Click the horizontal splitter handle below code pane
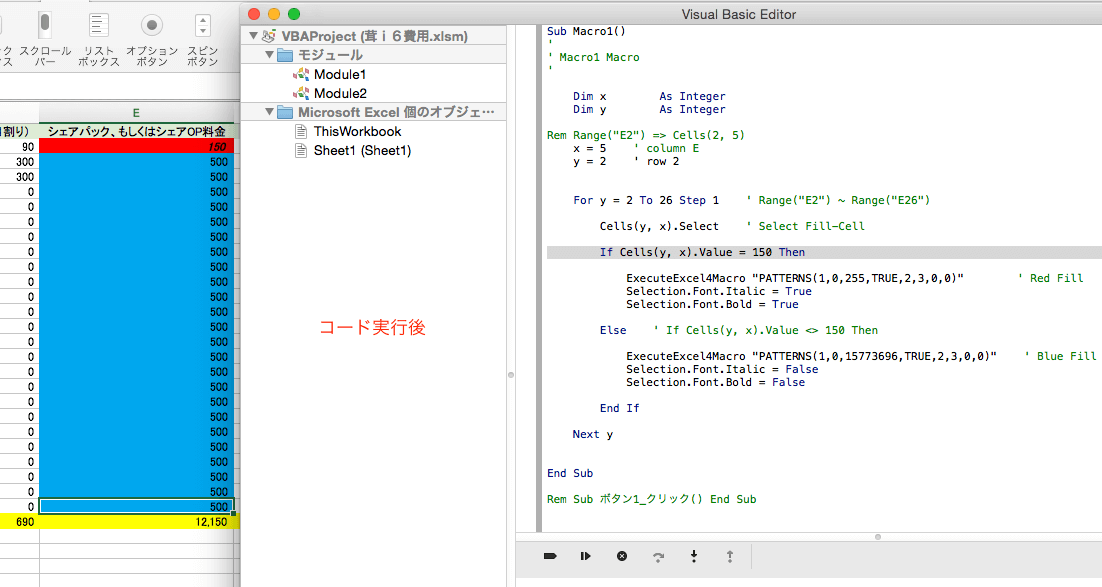 coord(878,537)
